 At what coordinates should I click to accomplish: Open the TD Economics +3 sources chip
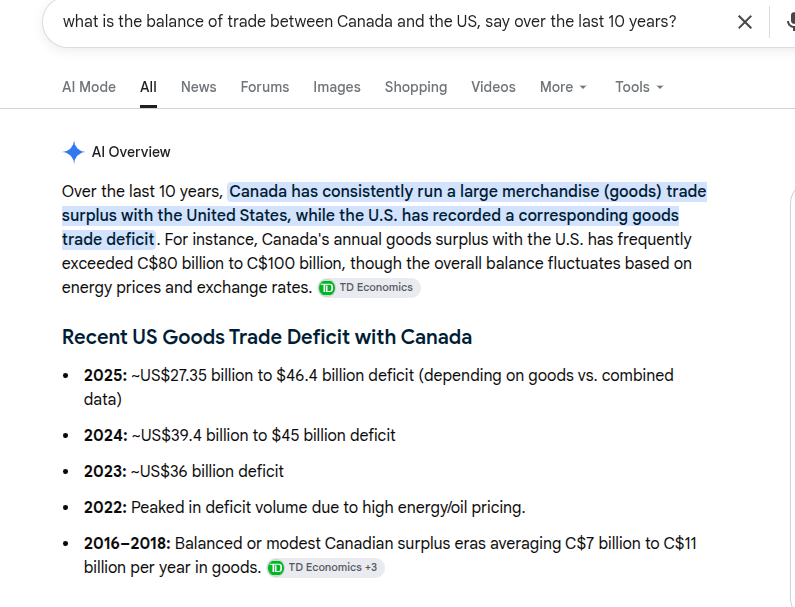pyautogui.click(x=326, y=568)
